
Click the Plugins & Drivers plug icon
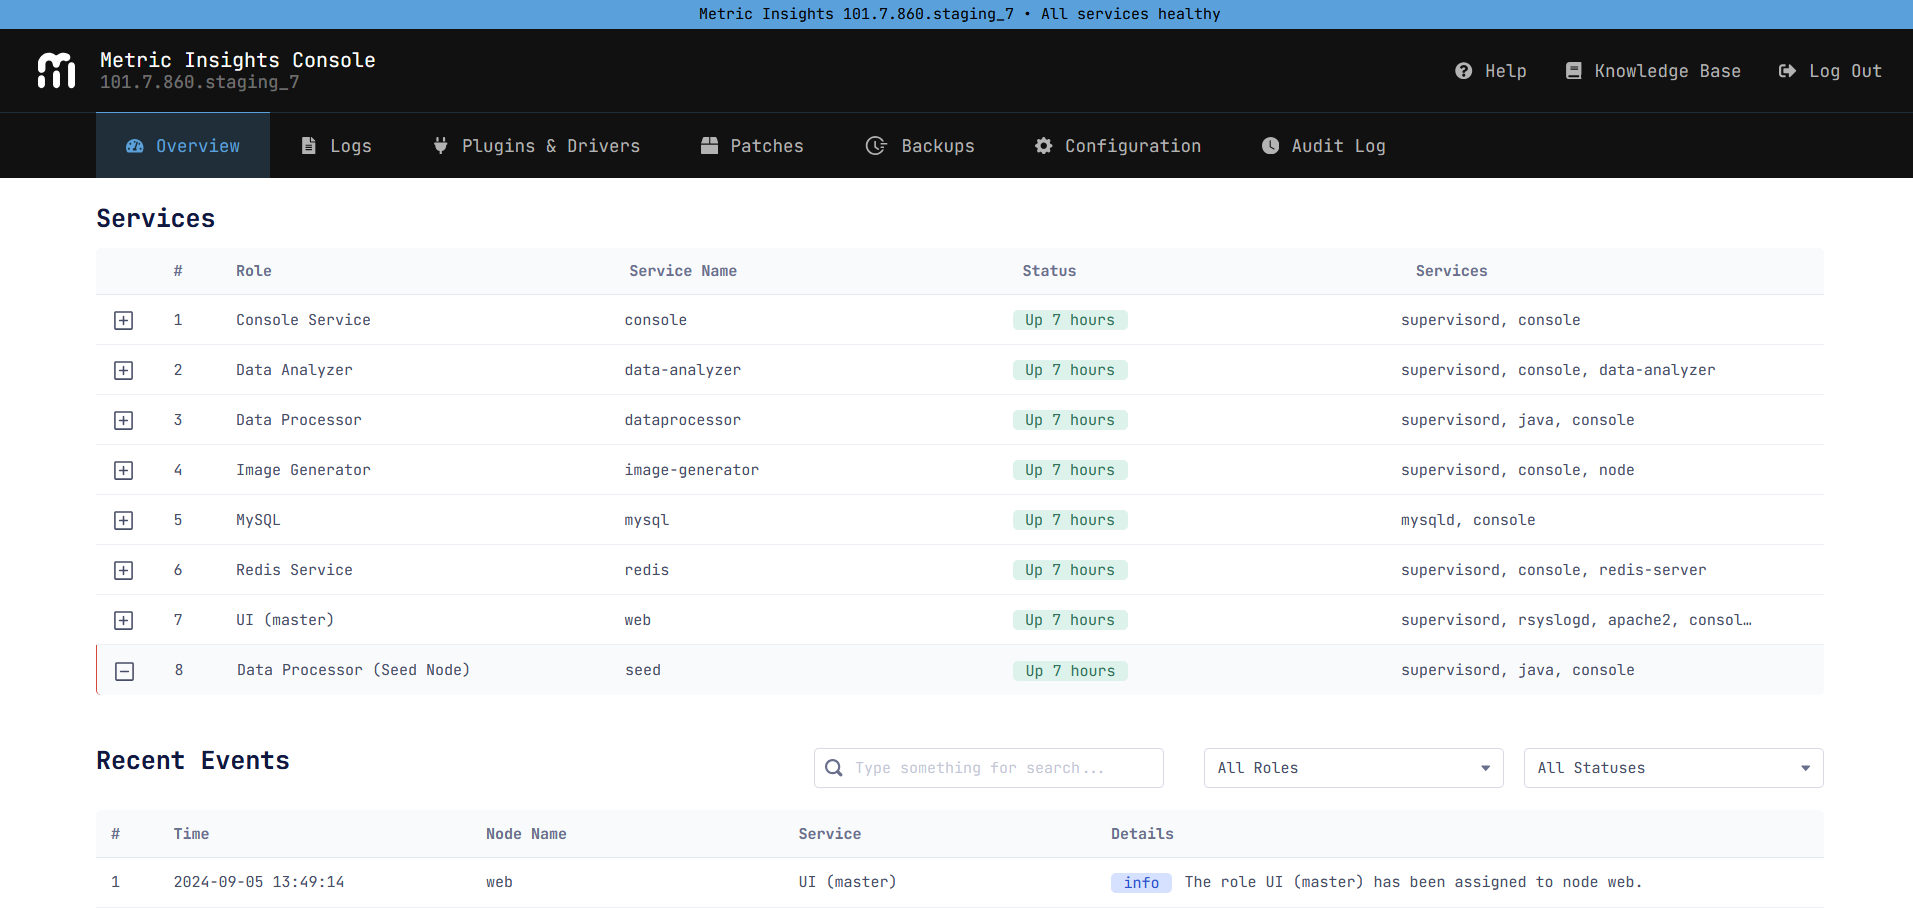pos(440,146)
